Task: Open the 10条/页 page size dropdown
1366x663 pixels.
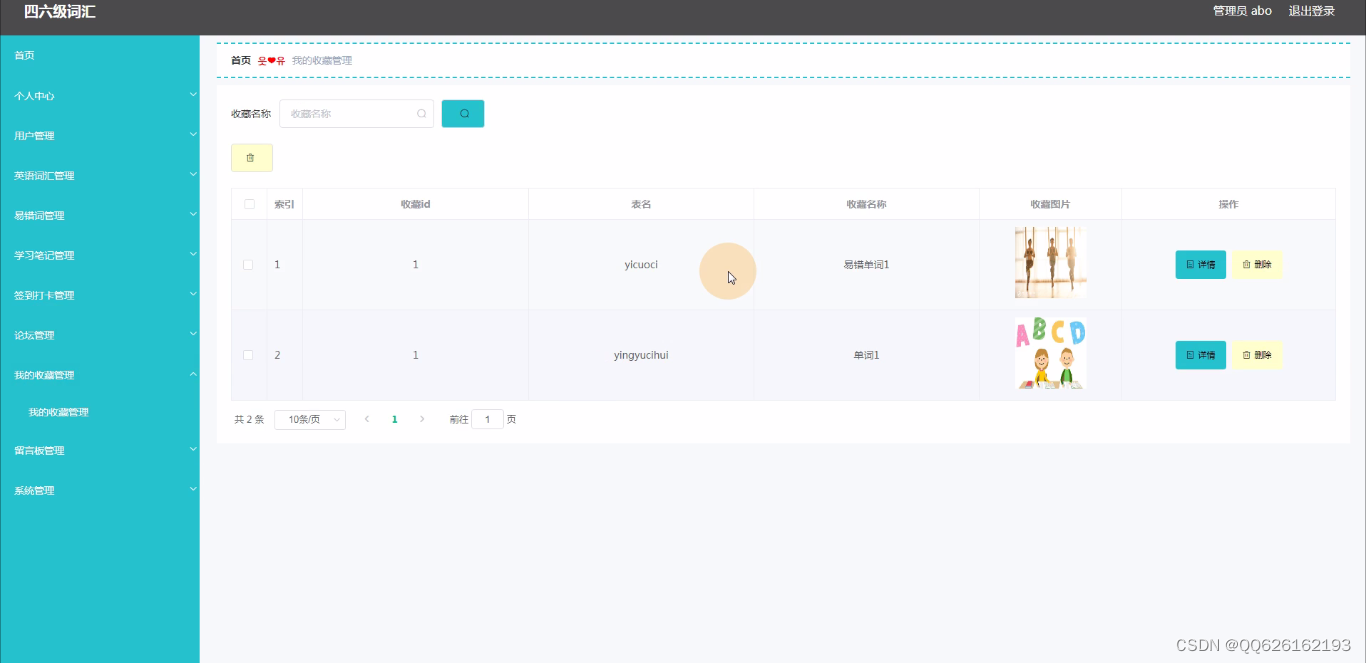Action: pos(310,420)
